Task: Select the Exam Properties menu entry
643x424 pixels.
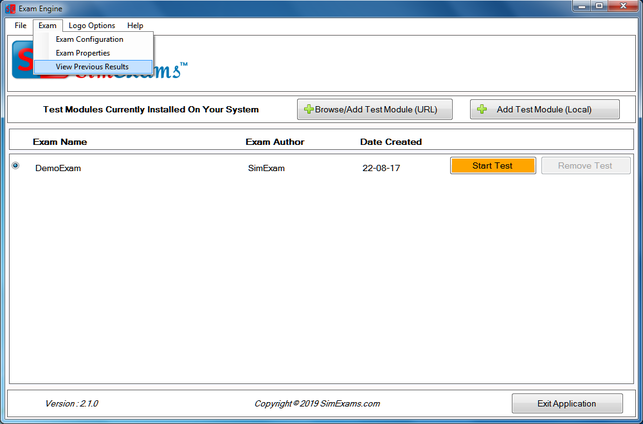Action: click(x=82, y=53)
